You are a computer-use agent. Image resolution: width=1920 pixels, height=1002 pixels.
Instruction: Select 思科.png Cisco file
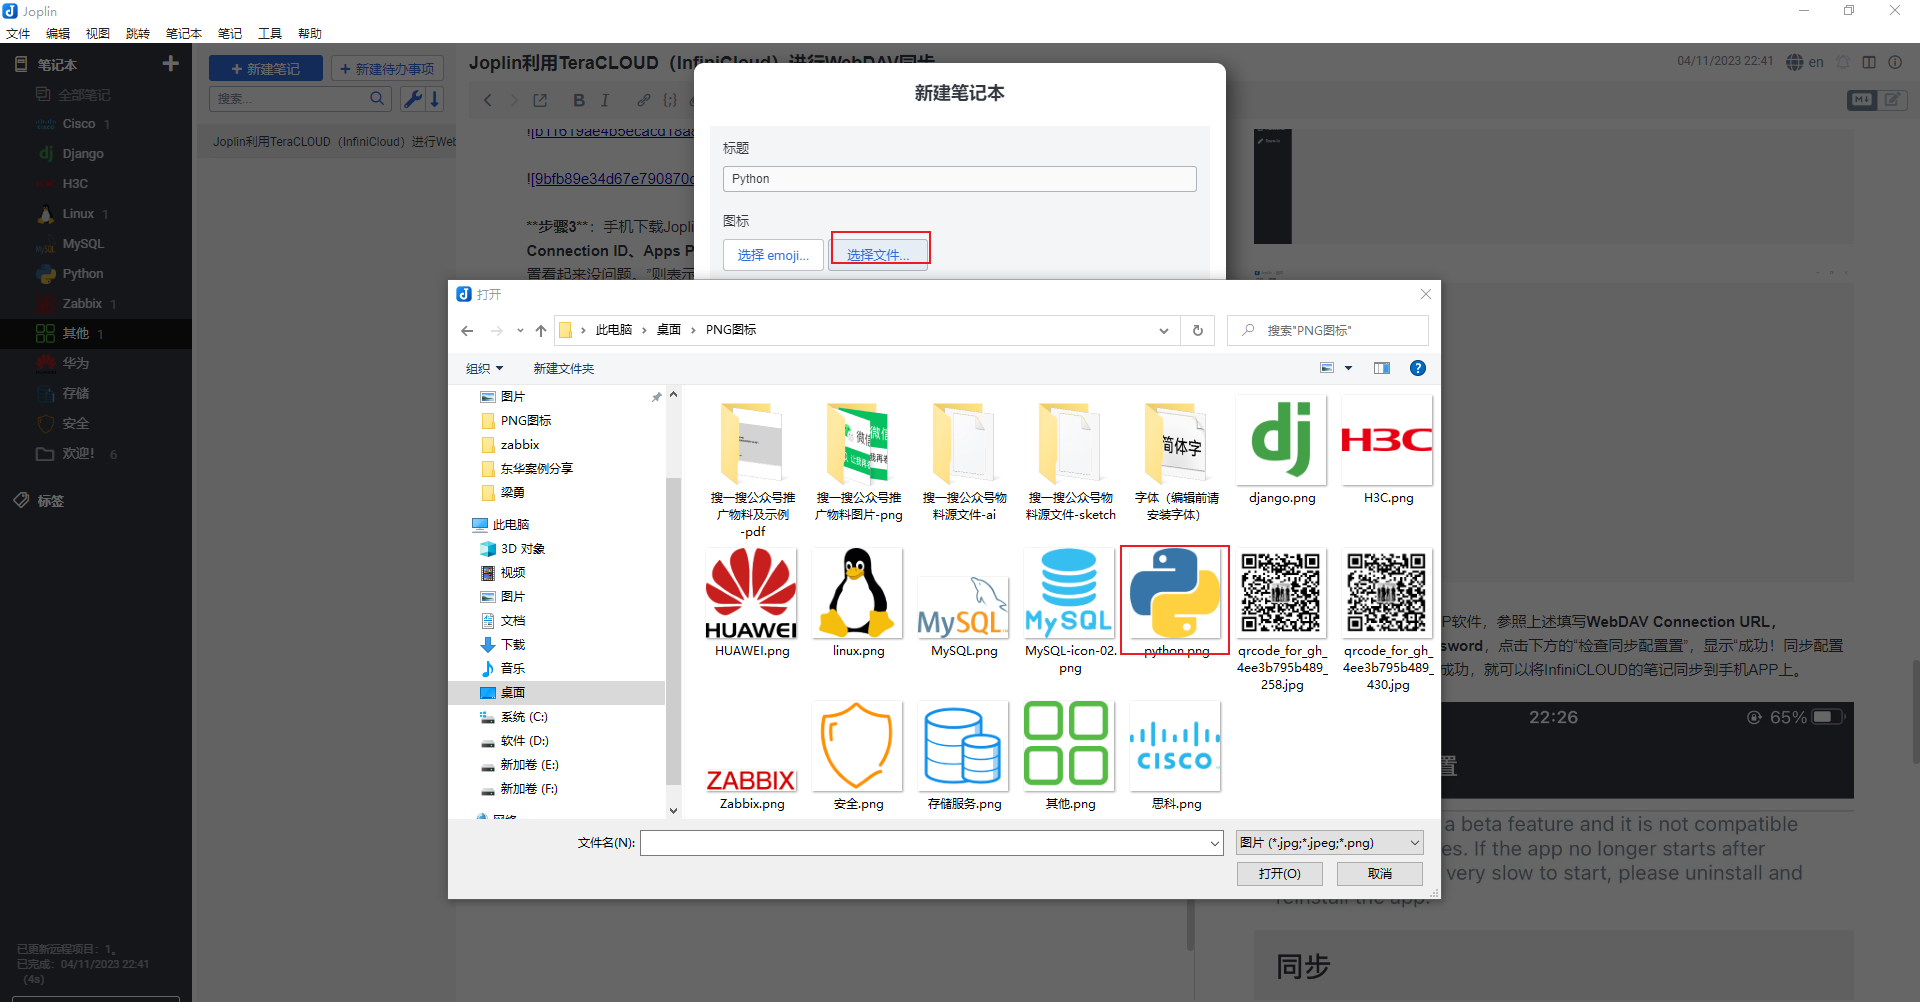point(1175,747)
